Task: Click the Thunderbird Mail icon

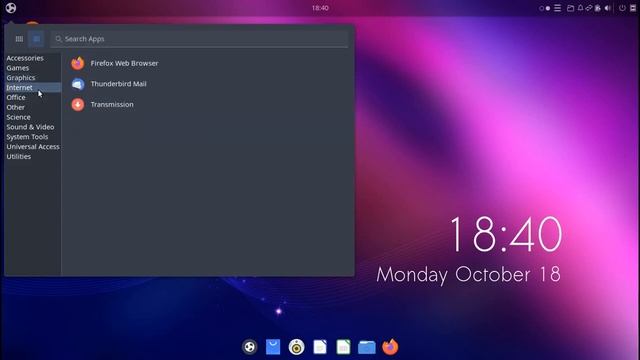Action: pos(78,84)
